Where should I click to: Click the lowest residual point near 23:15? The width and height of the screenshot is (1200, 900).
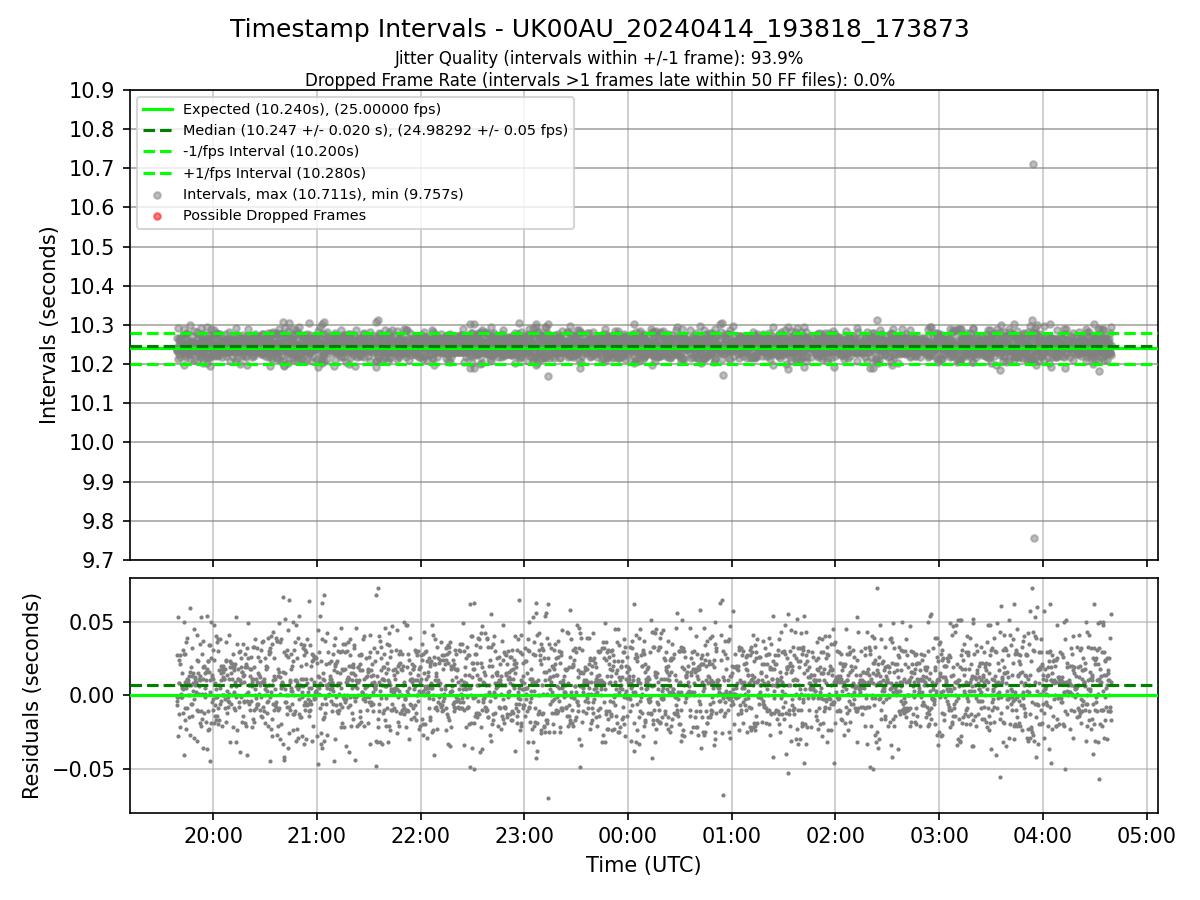(x=548, y=798)
